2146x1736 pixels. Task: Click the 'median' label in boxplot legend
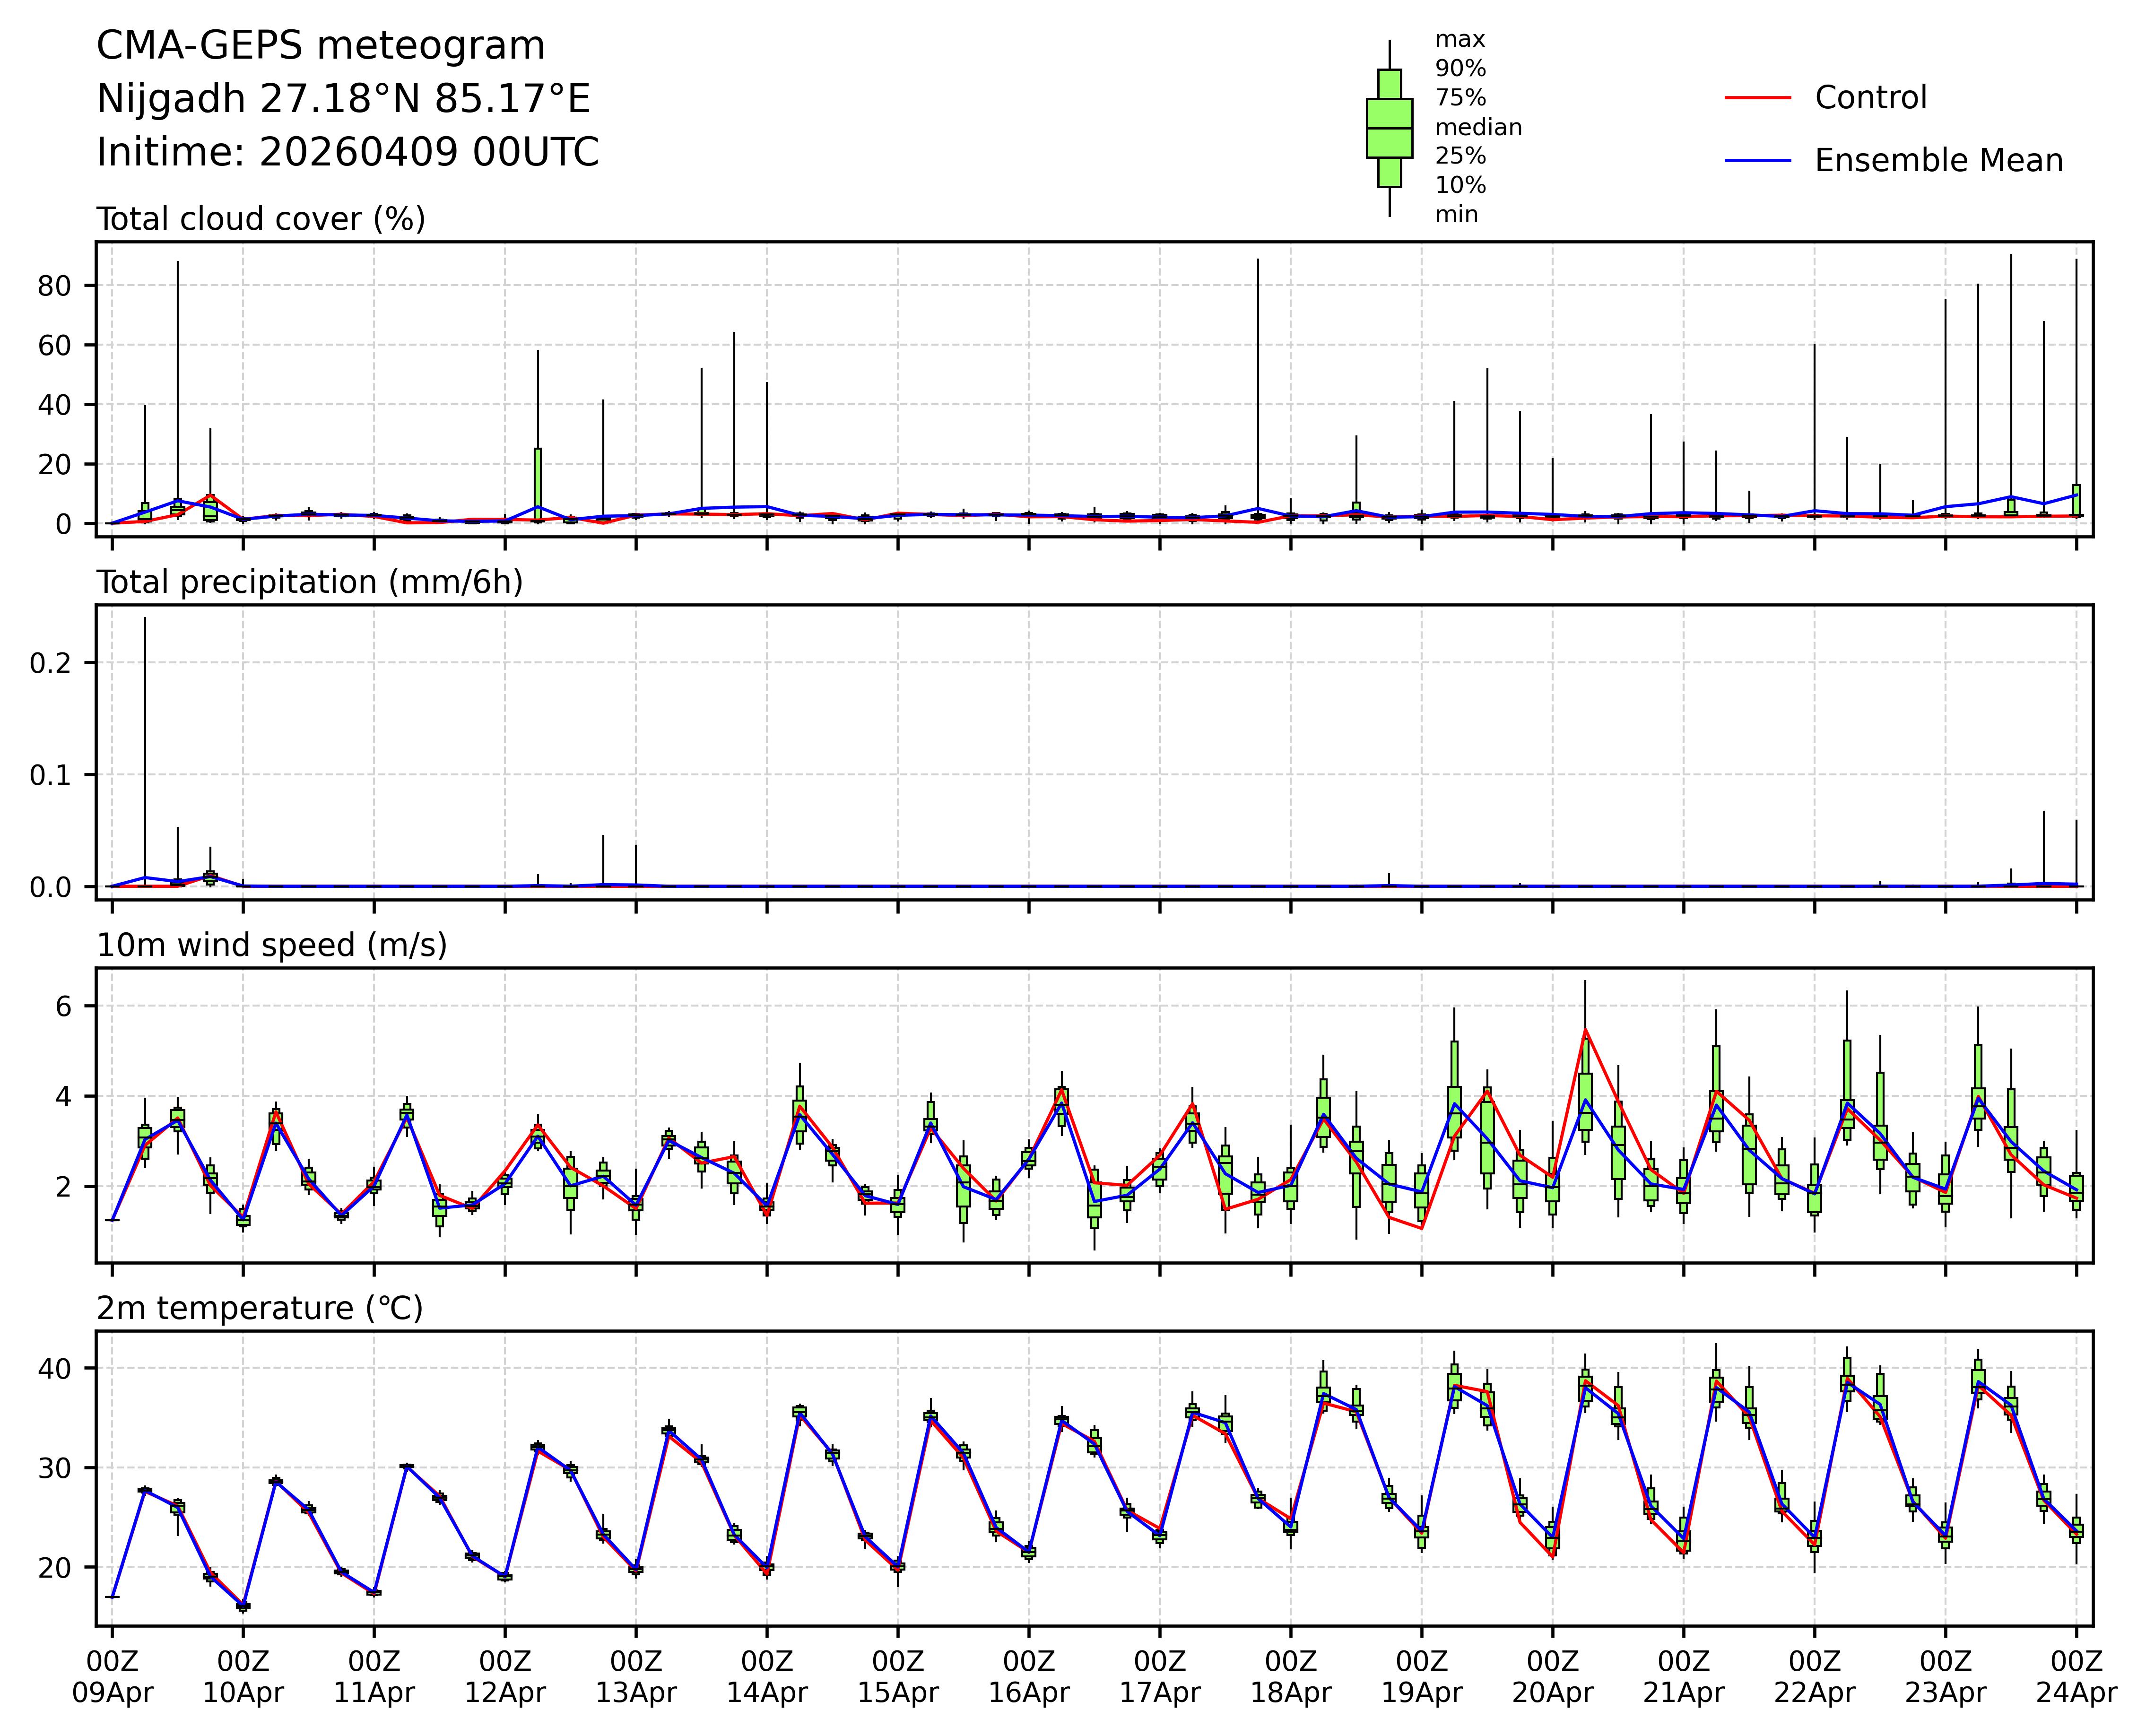click(1478, 127)
